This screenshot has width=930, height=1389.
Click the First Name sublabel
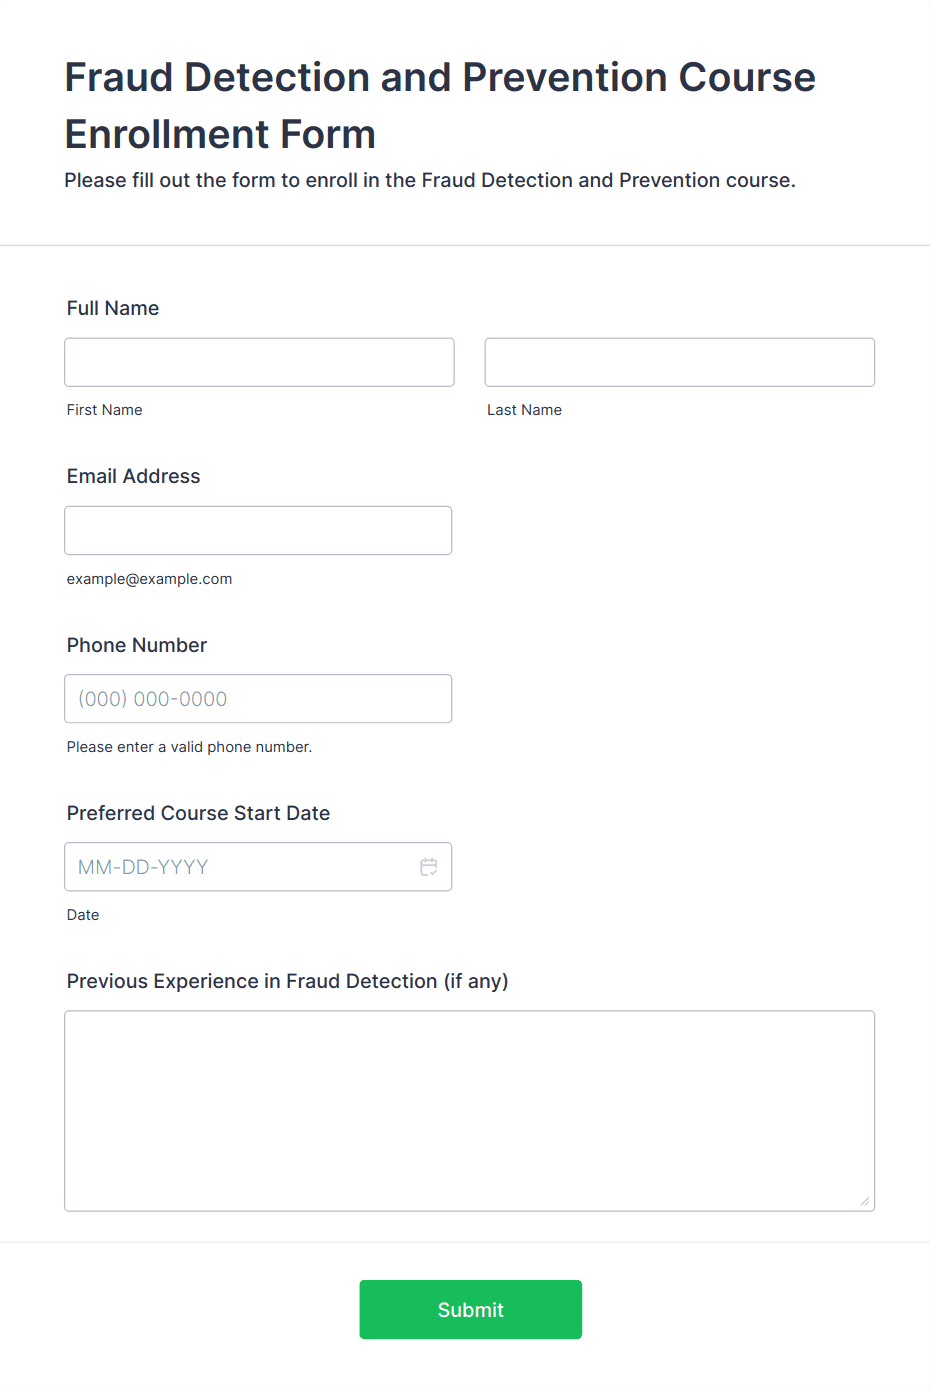tap(105, 410)
